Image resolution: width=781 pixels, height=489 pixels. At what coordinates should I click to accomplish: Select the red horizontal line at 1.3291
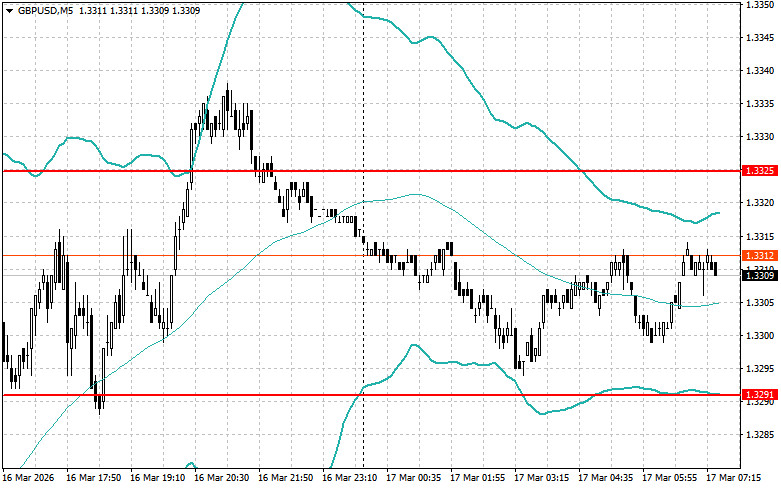pyautogui.click(x=371, y=395)
